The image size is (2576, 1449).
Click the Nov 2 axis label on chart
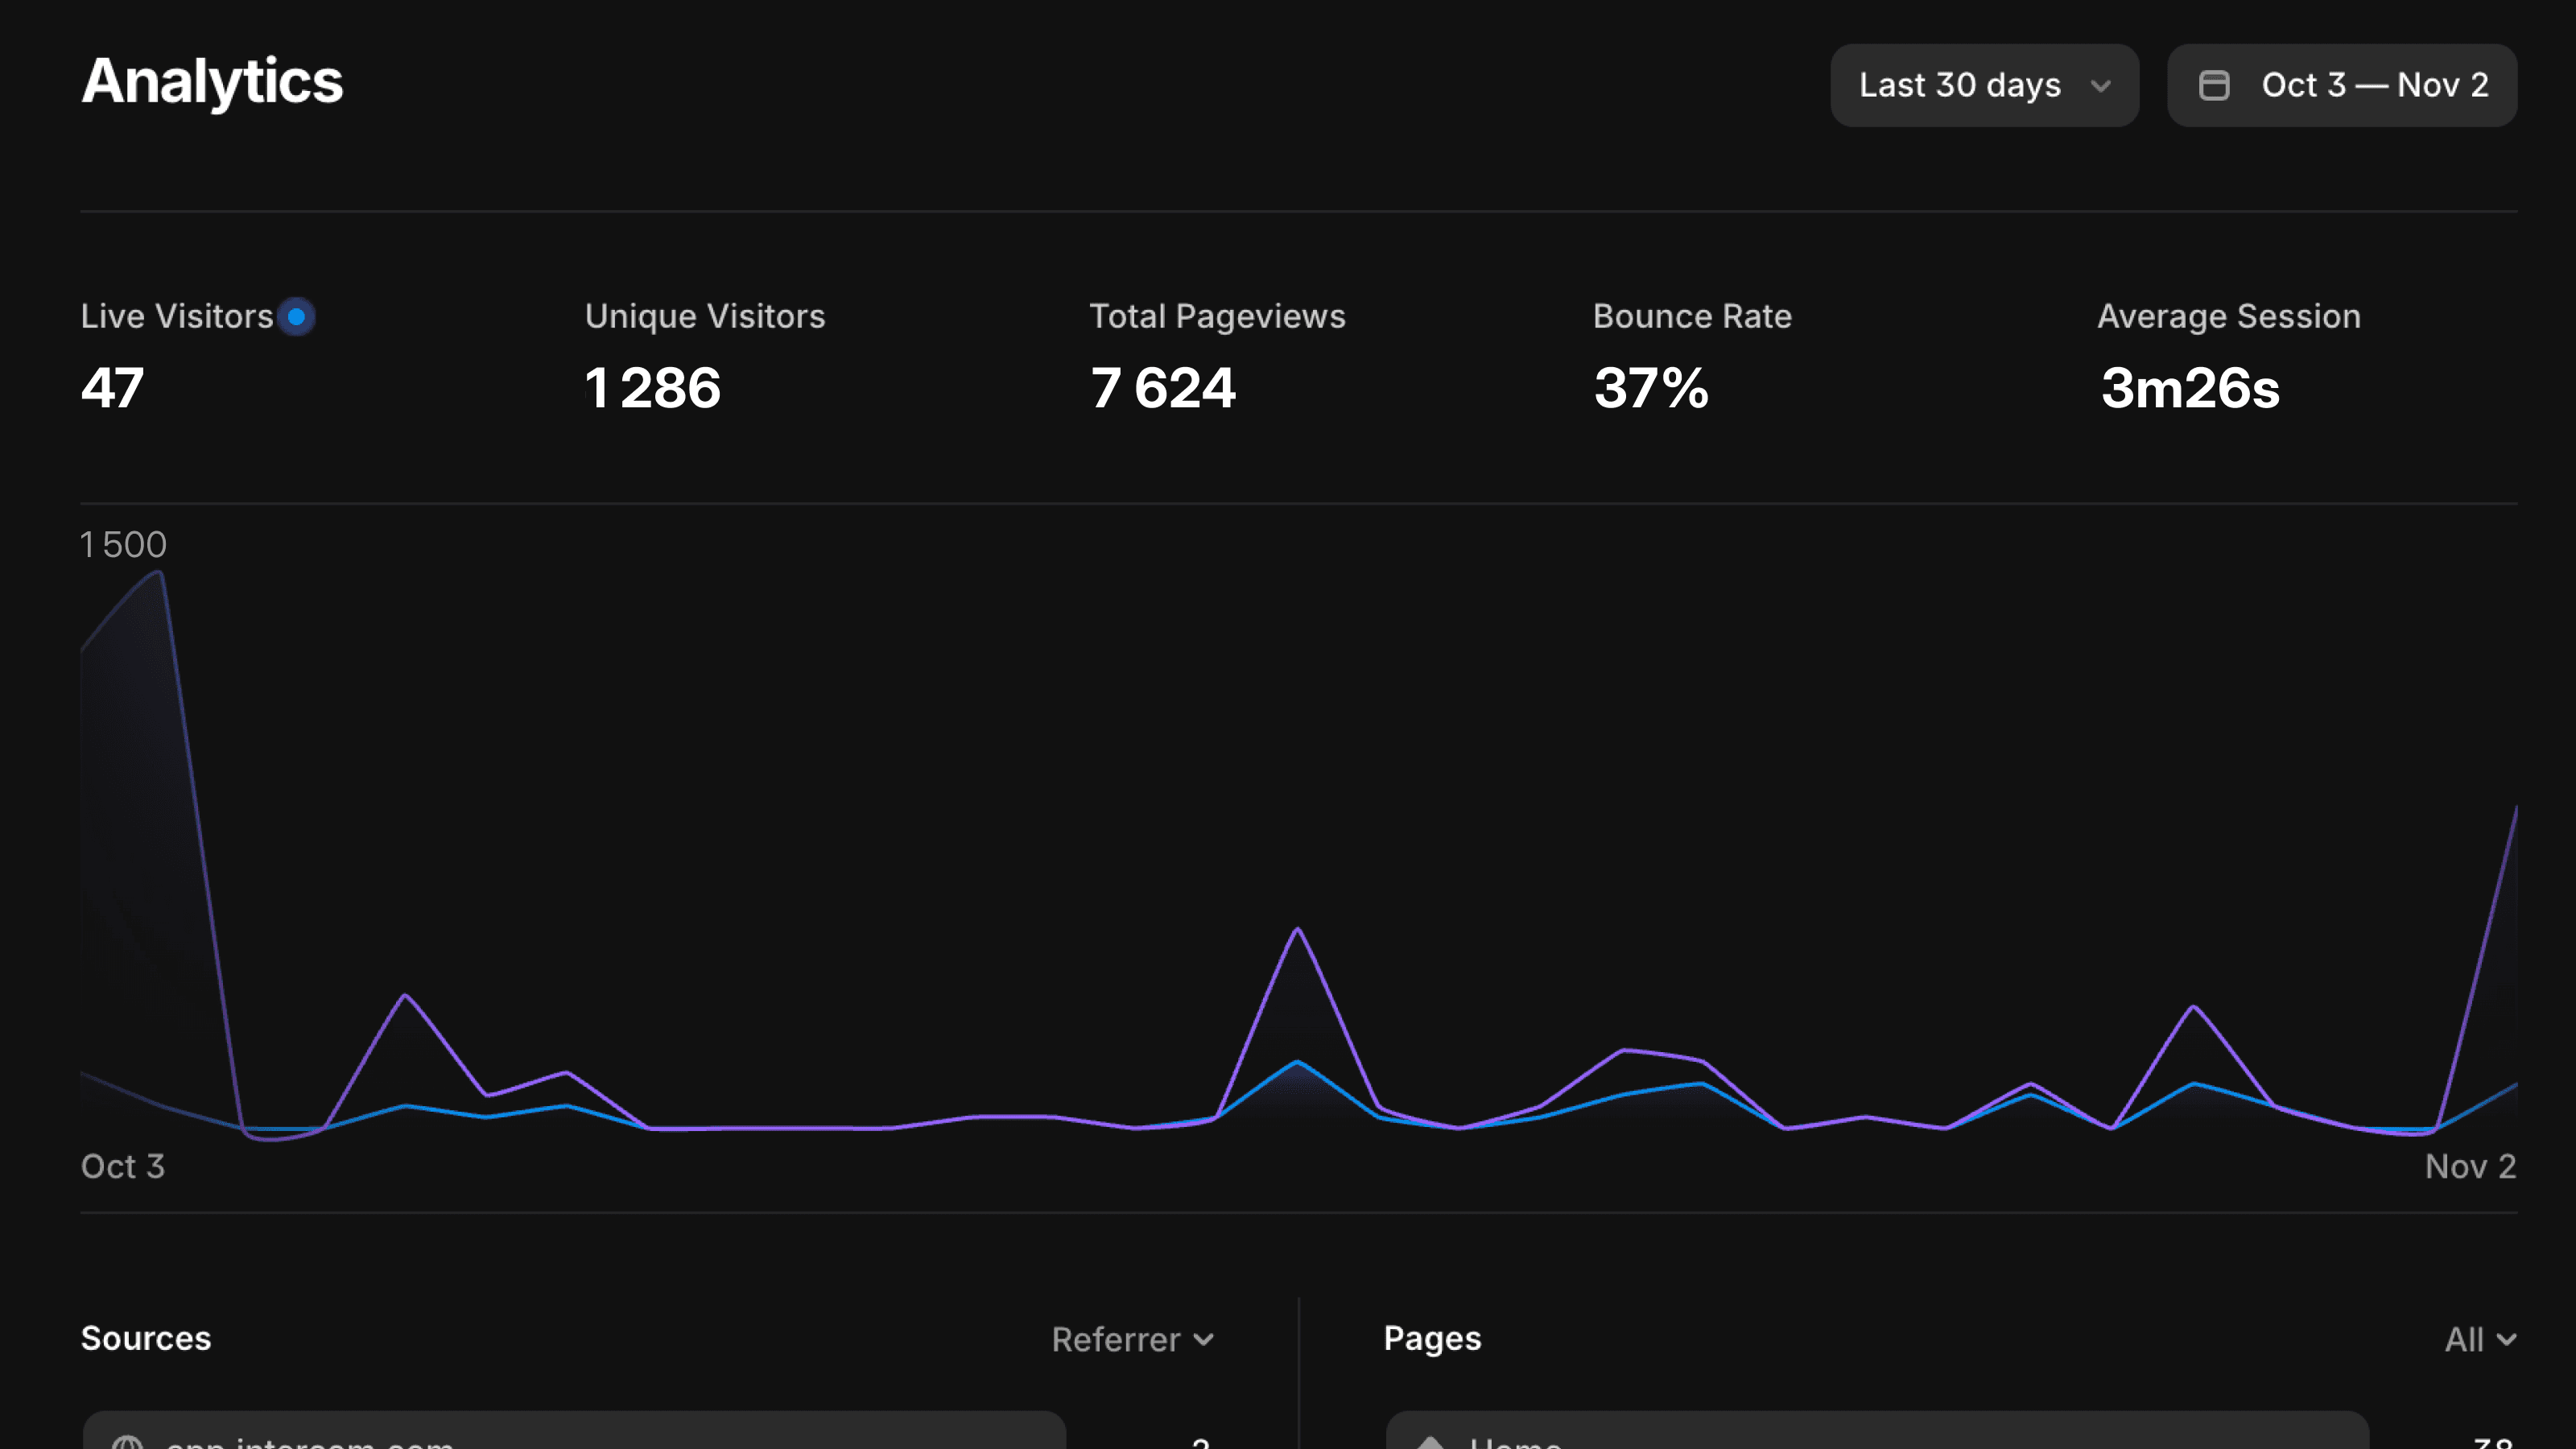coord(2469,1166)
